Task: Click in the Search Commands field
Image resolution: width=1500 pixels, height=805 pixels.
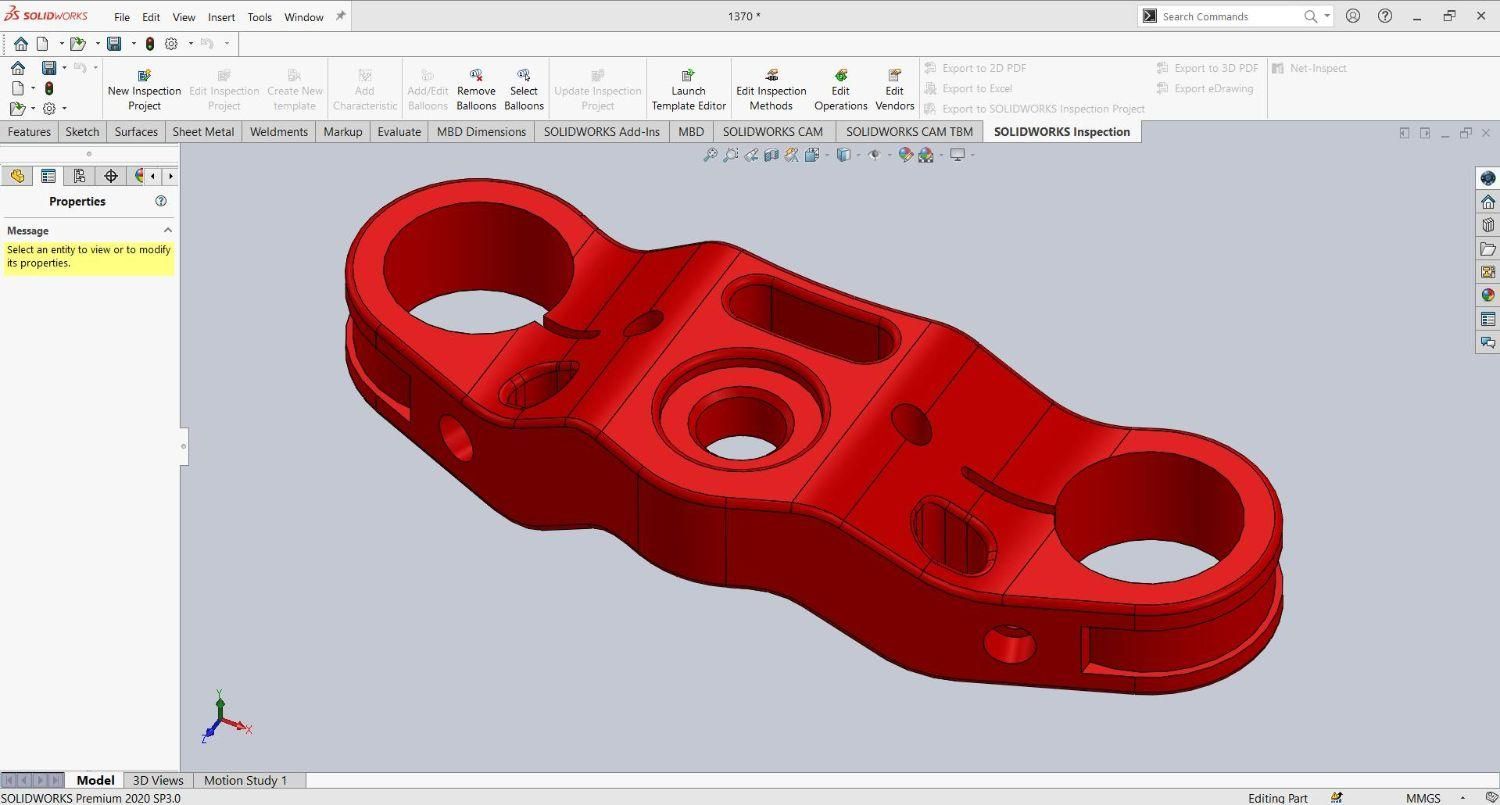Action: coord(1228,16)
